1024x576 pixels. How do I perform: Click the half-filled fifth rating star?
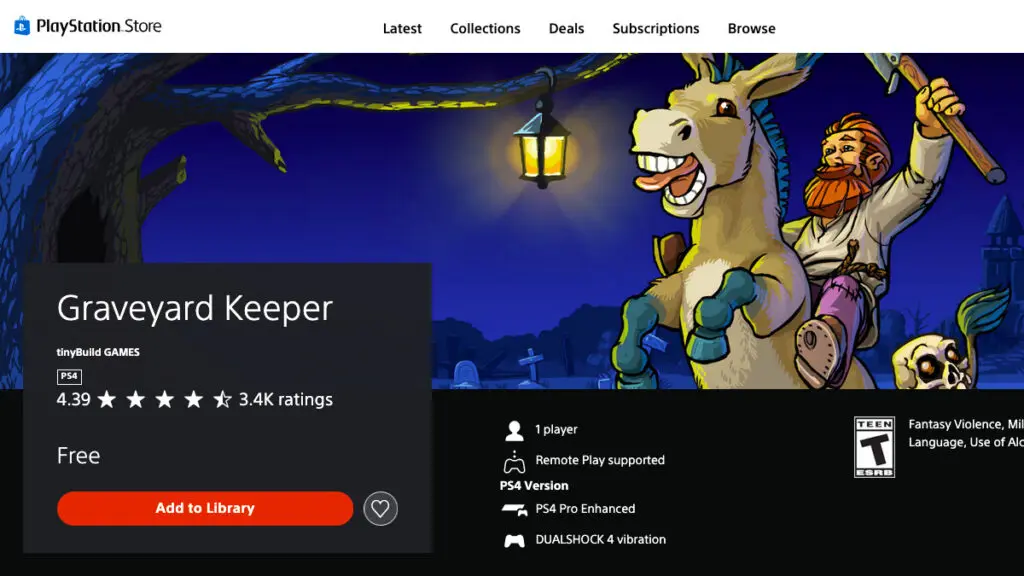click(x=222, y=399)
